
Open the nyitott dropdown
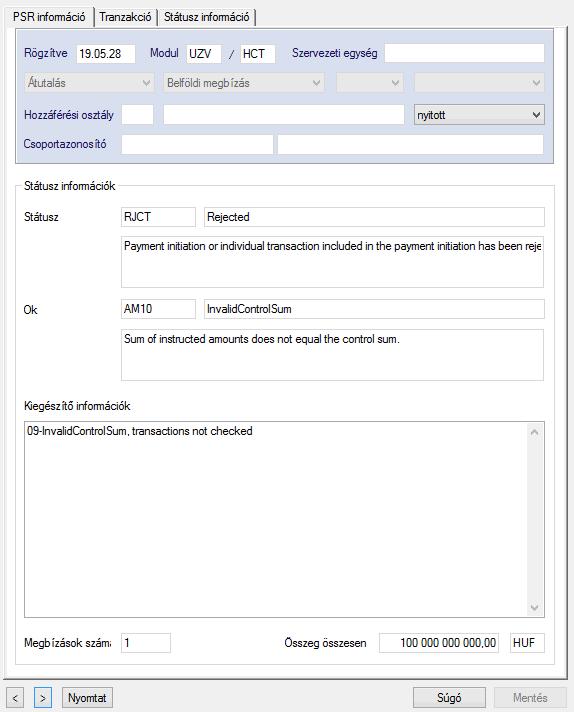479,115
